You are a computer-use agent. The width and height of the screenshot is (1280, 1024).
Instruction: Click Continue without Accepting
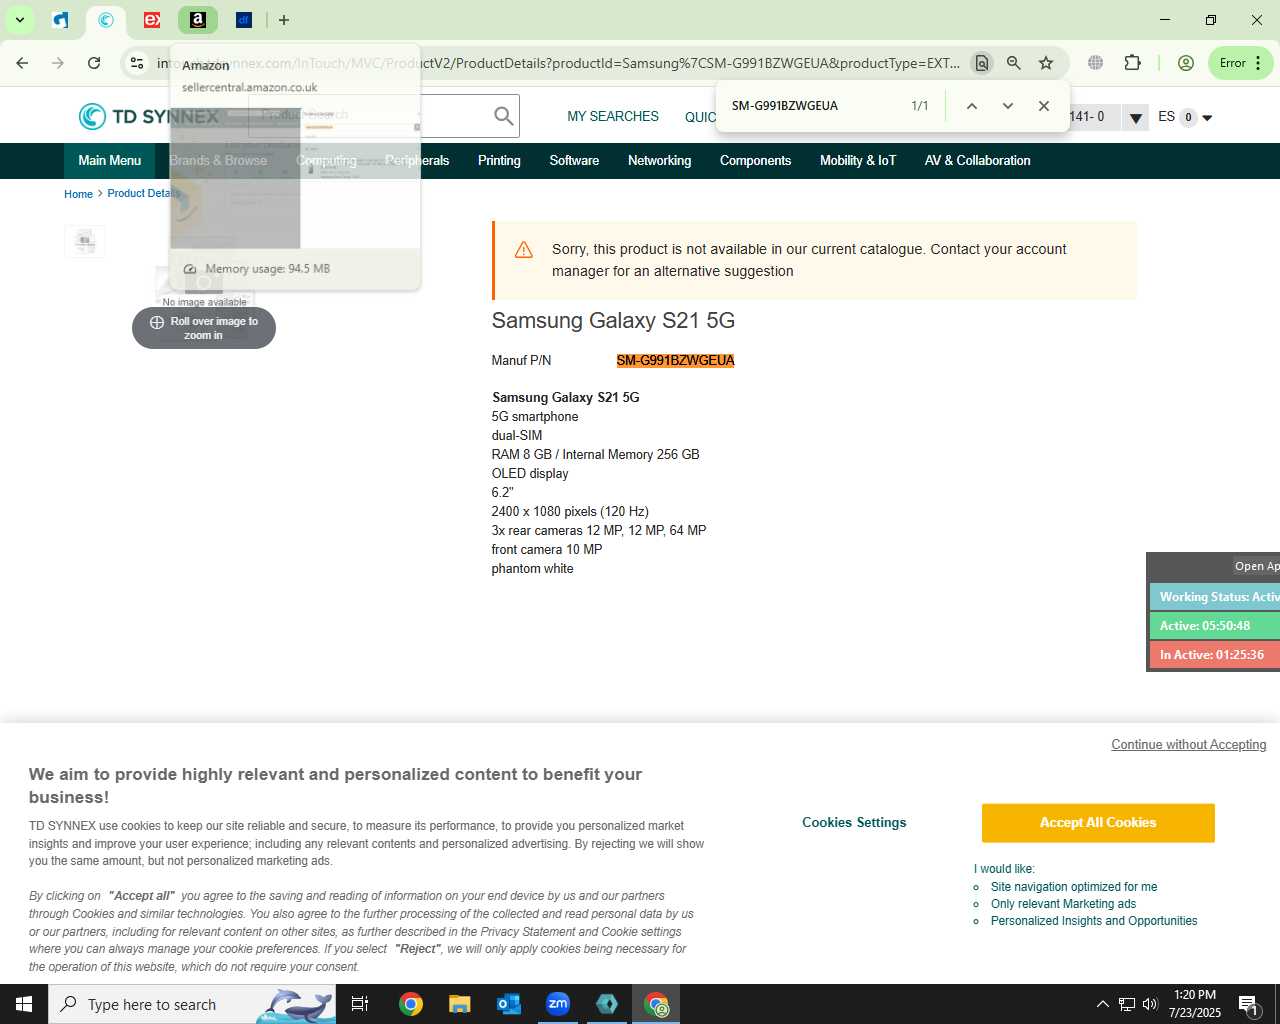[x=1189, y=745]
